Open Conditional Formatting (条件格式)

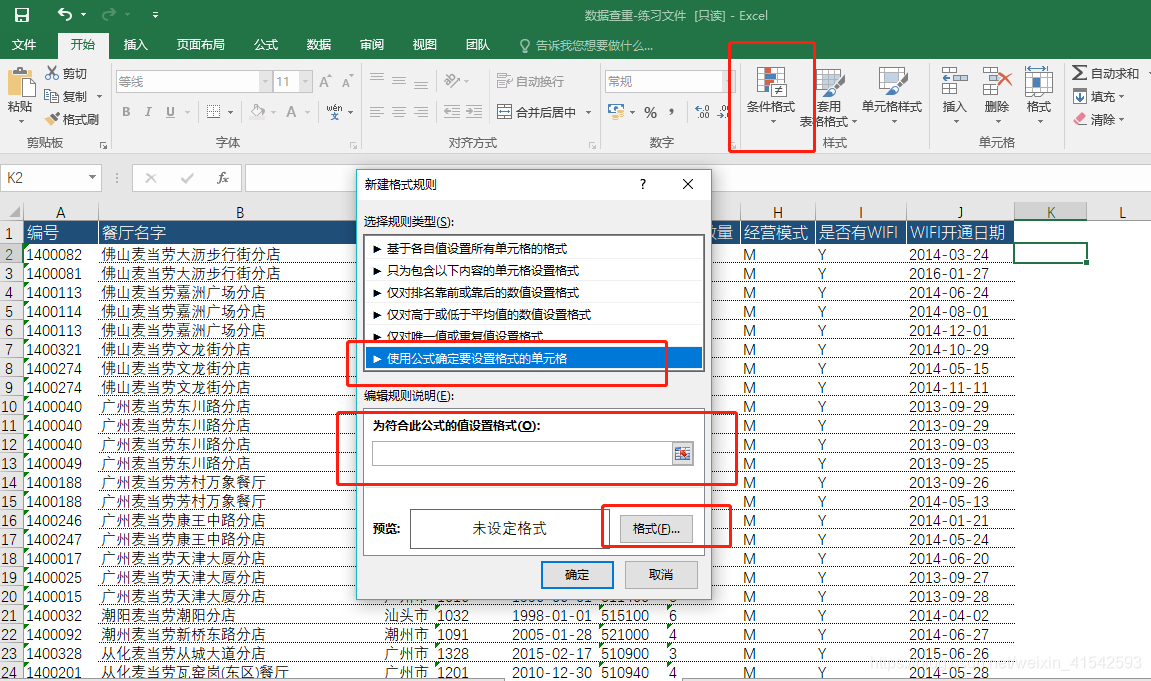[771, 94]
